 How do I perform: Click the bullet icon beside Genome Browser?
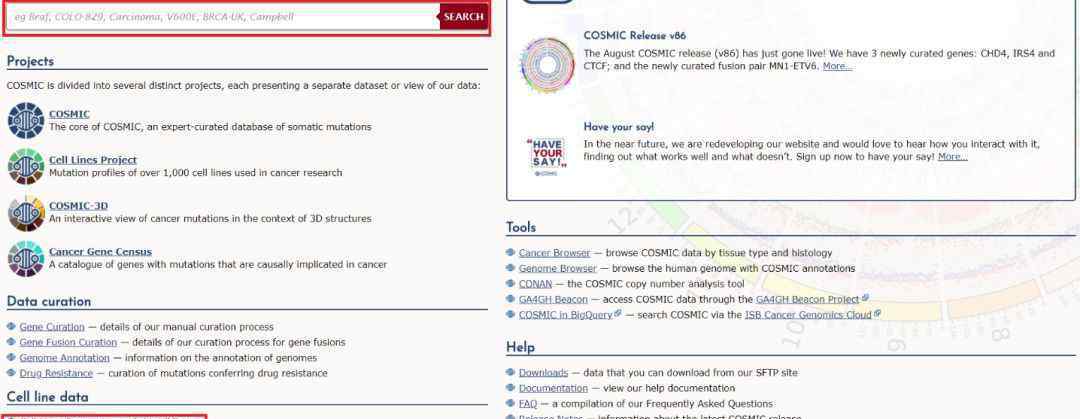point(510,268)
